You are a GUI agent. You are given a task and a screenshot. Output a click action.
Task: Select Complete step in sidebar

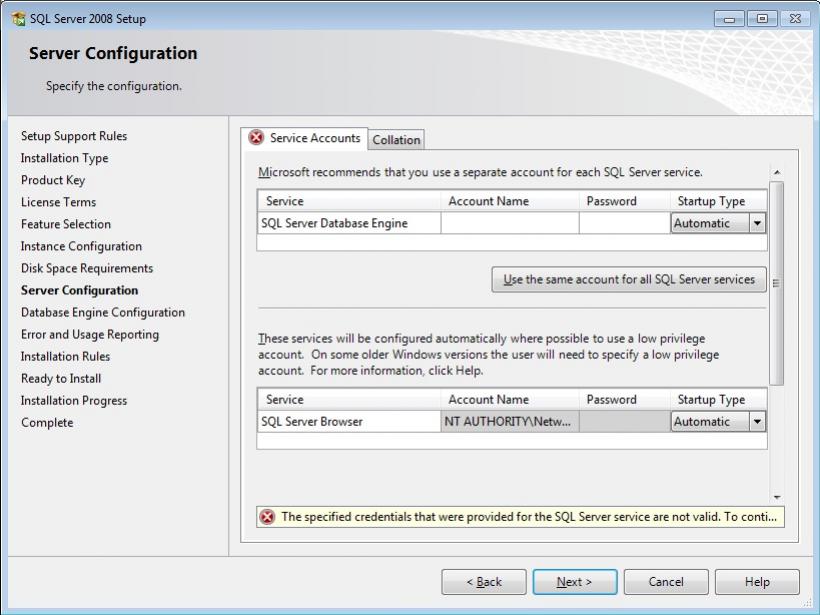(x=47, y=423)
